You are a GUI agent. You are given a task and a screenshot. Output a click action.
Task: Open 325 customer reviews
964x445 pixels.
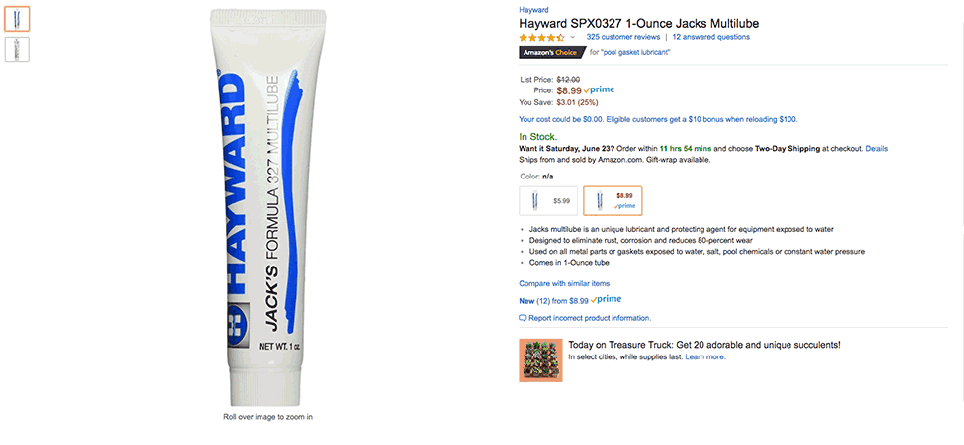[x=623, y=37]
